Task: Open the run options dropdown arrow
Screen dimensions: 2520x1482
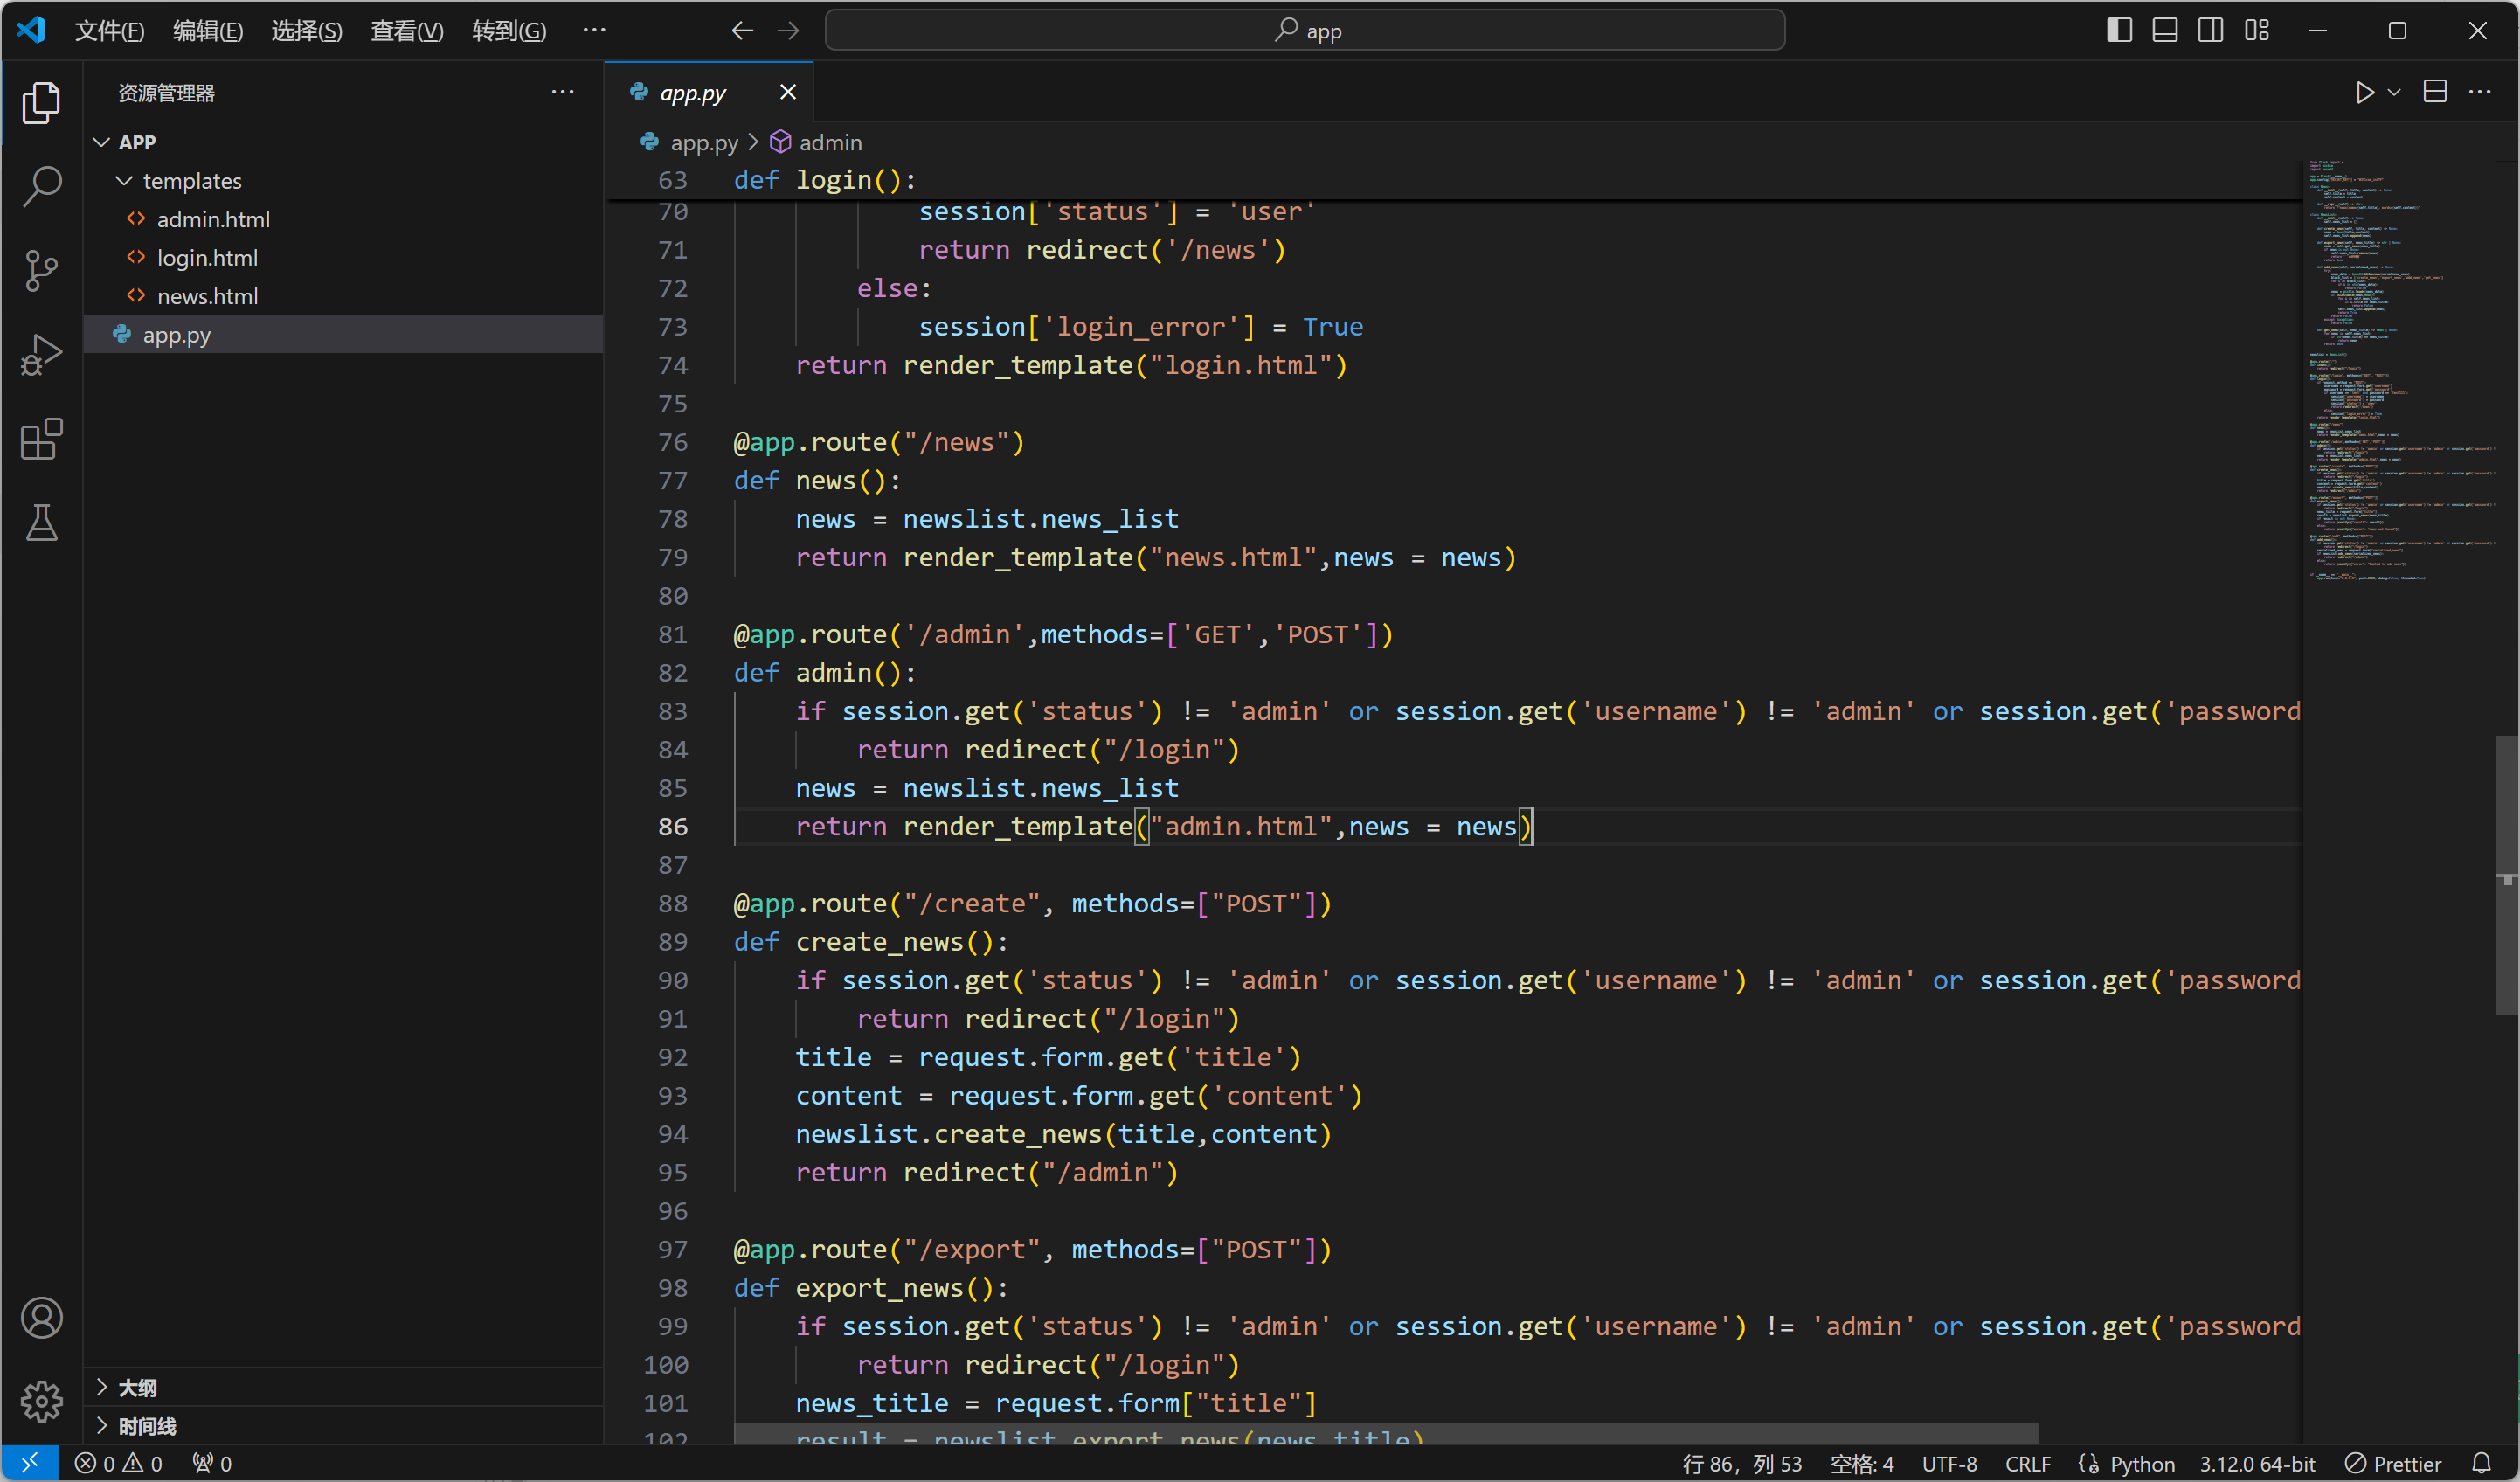Action: [2394, 93]
